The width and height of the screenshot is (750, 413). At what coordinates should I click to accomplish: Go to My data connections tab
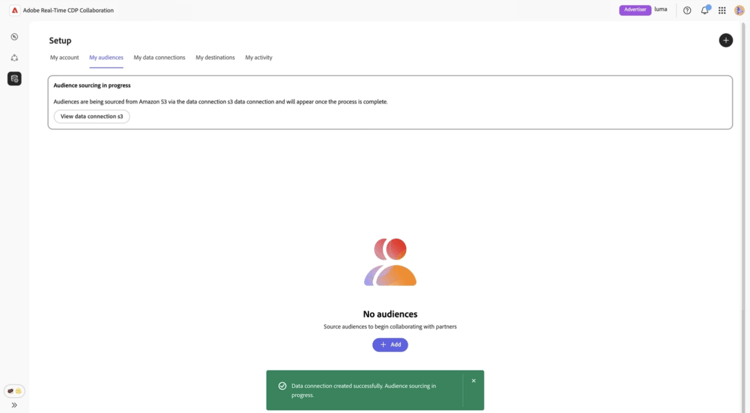click(x=159, y=57)
